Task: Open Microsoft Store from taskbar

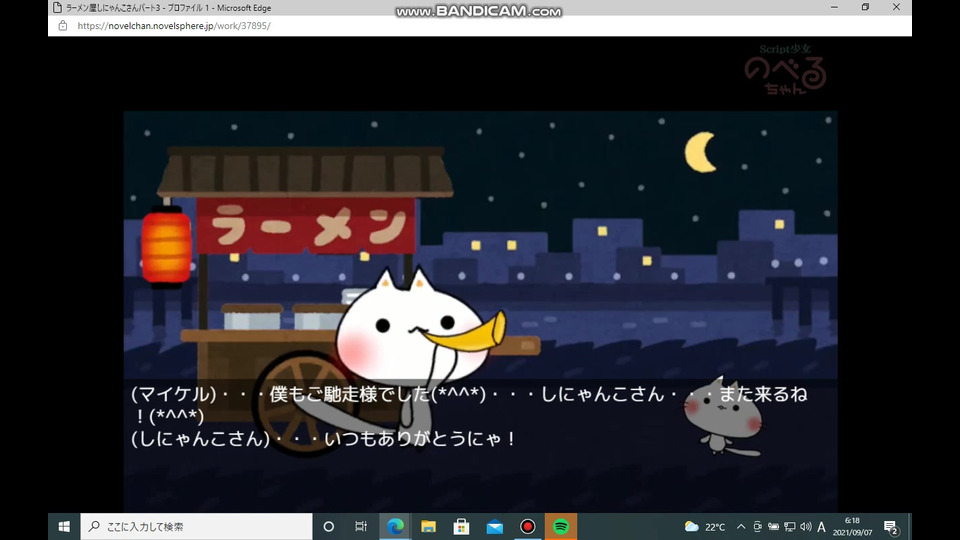Action: point(462,527)
